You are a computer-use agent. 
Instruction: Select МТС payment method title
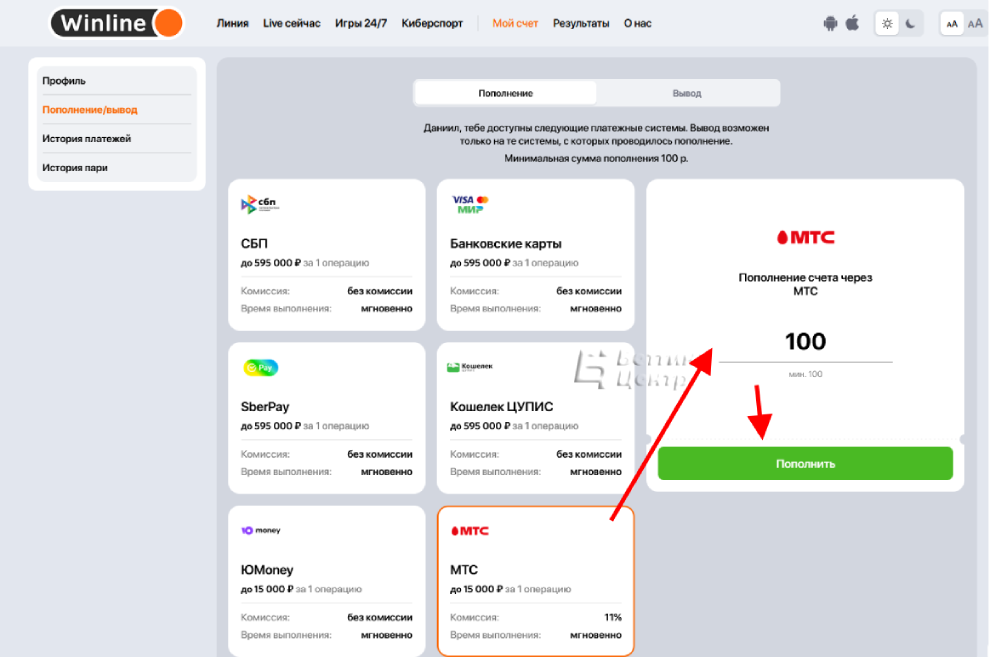point(464,570)
